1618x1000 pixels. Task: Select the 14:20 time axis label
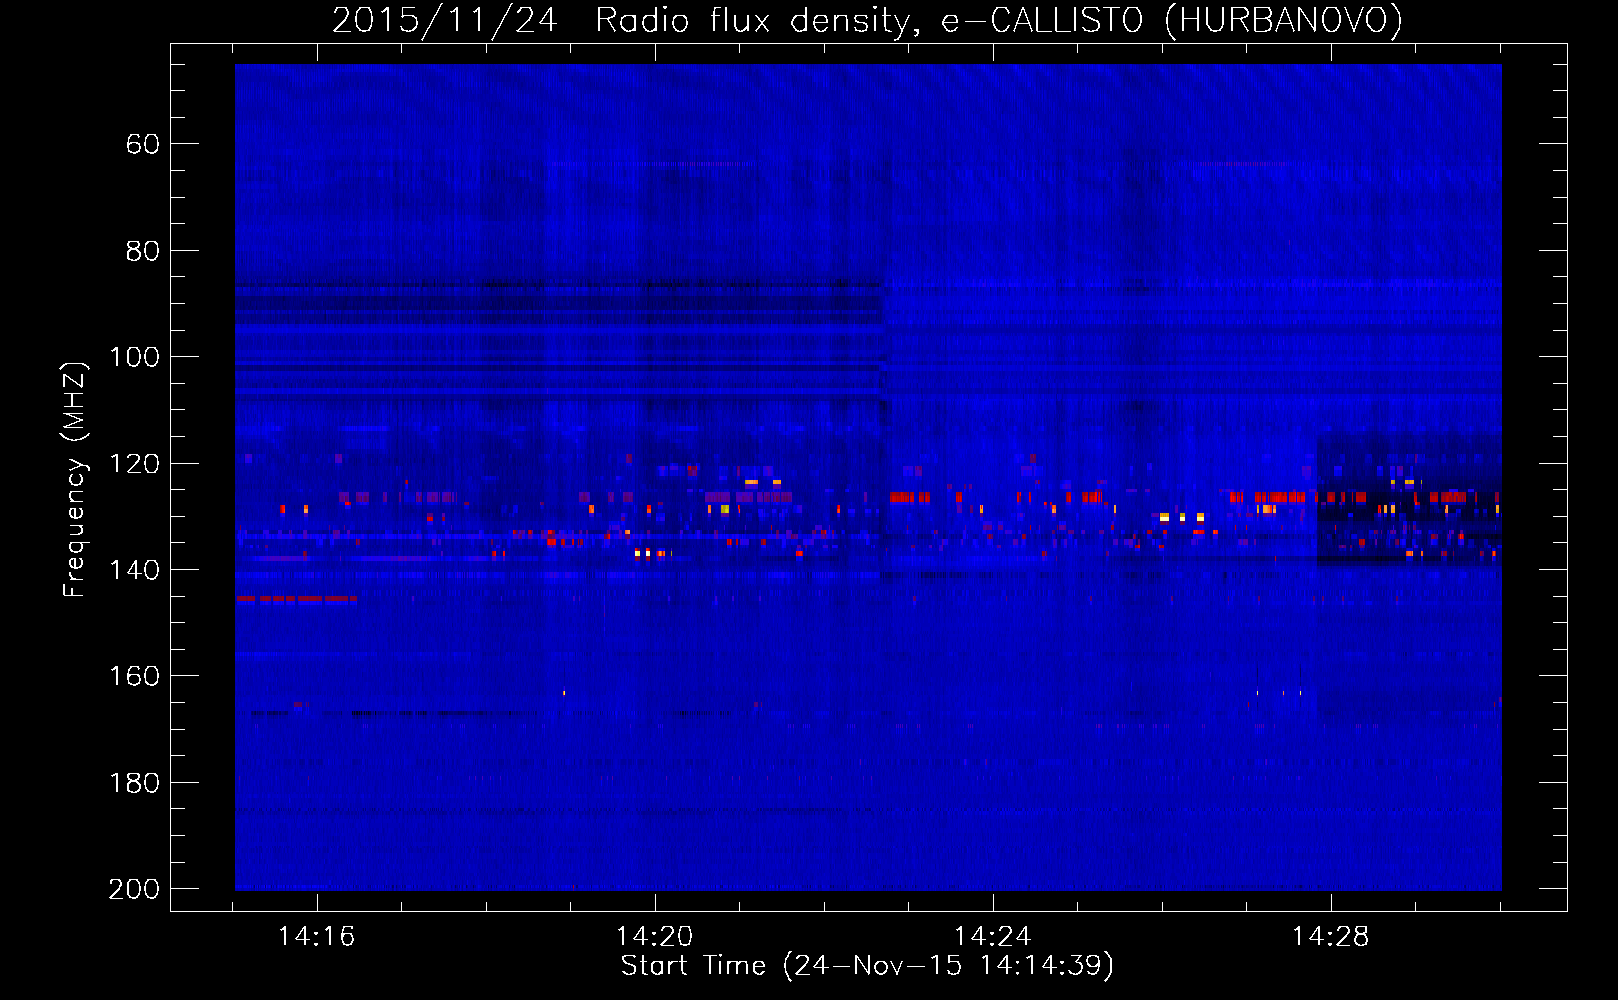click(655, 936)
